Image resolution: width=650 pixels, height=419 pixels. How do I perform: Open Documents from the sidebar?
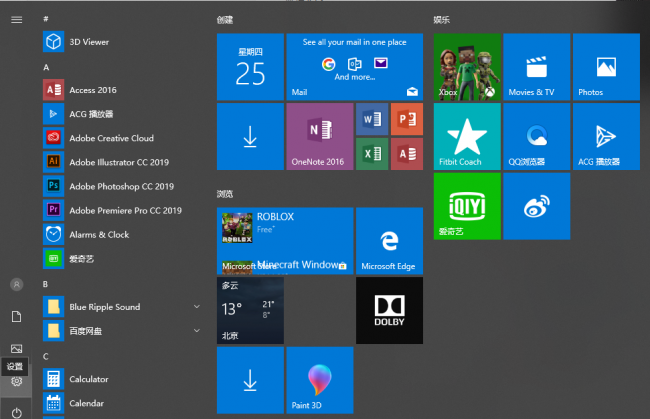(17, 317)
